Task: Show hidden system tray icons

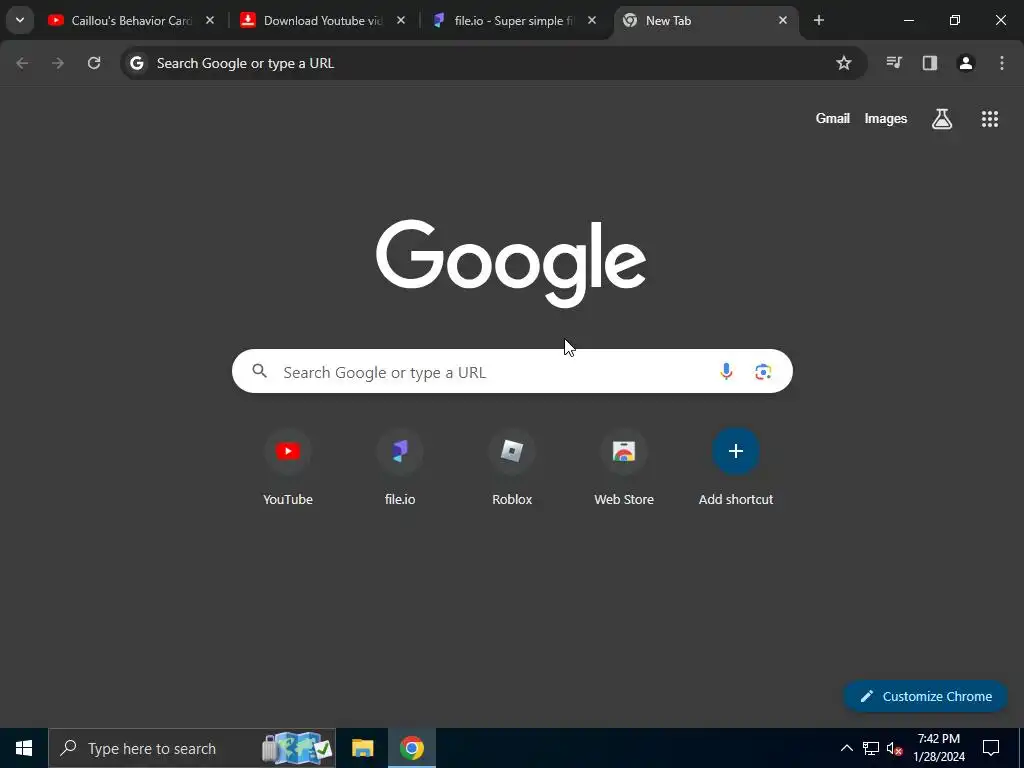Action: 846,748
